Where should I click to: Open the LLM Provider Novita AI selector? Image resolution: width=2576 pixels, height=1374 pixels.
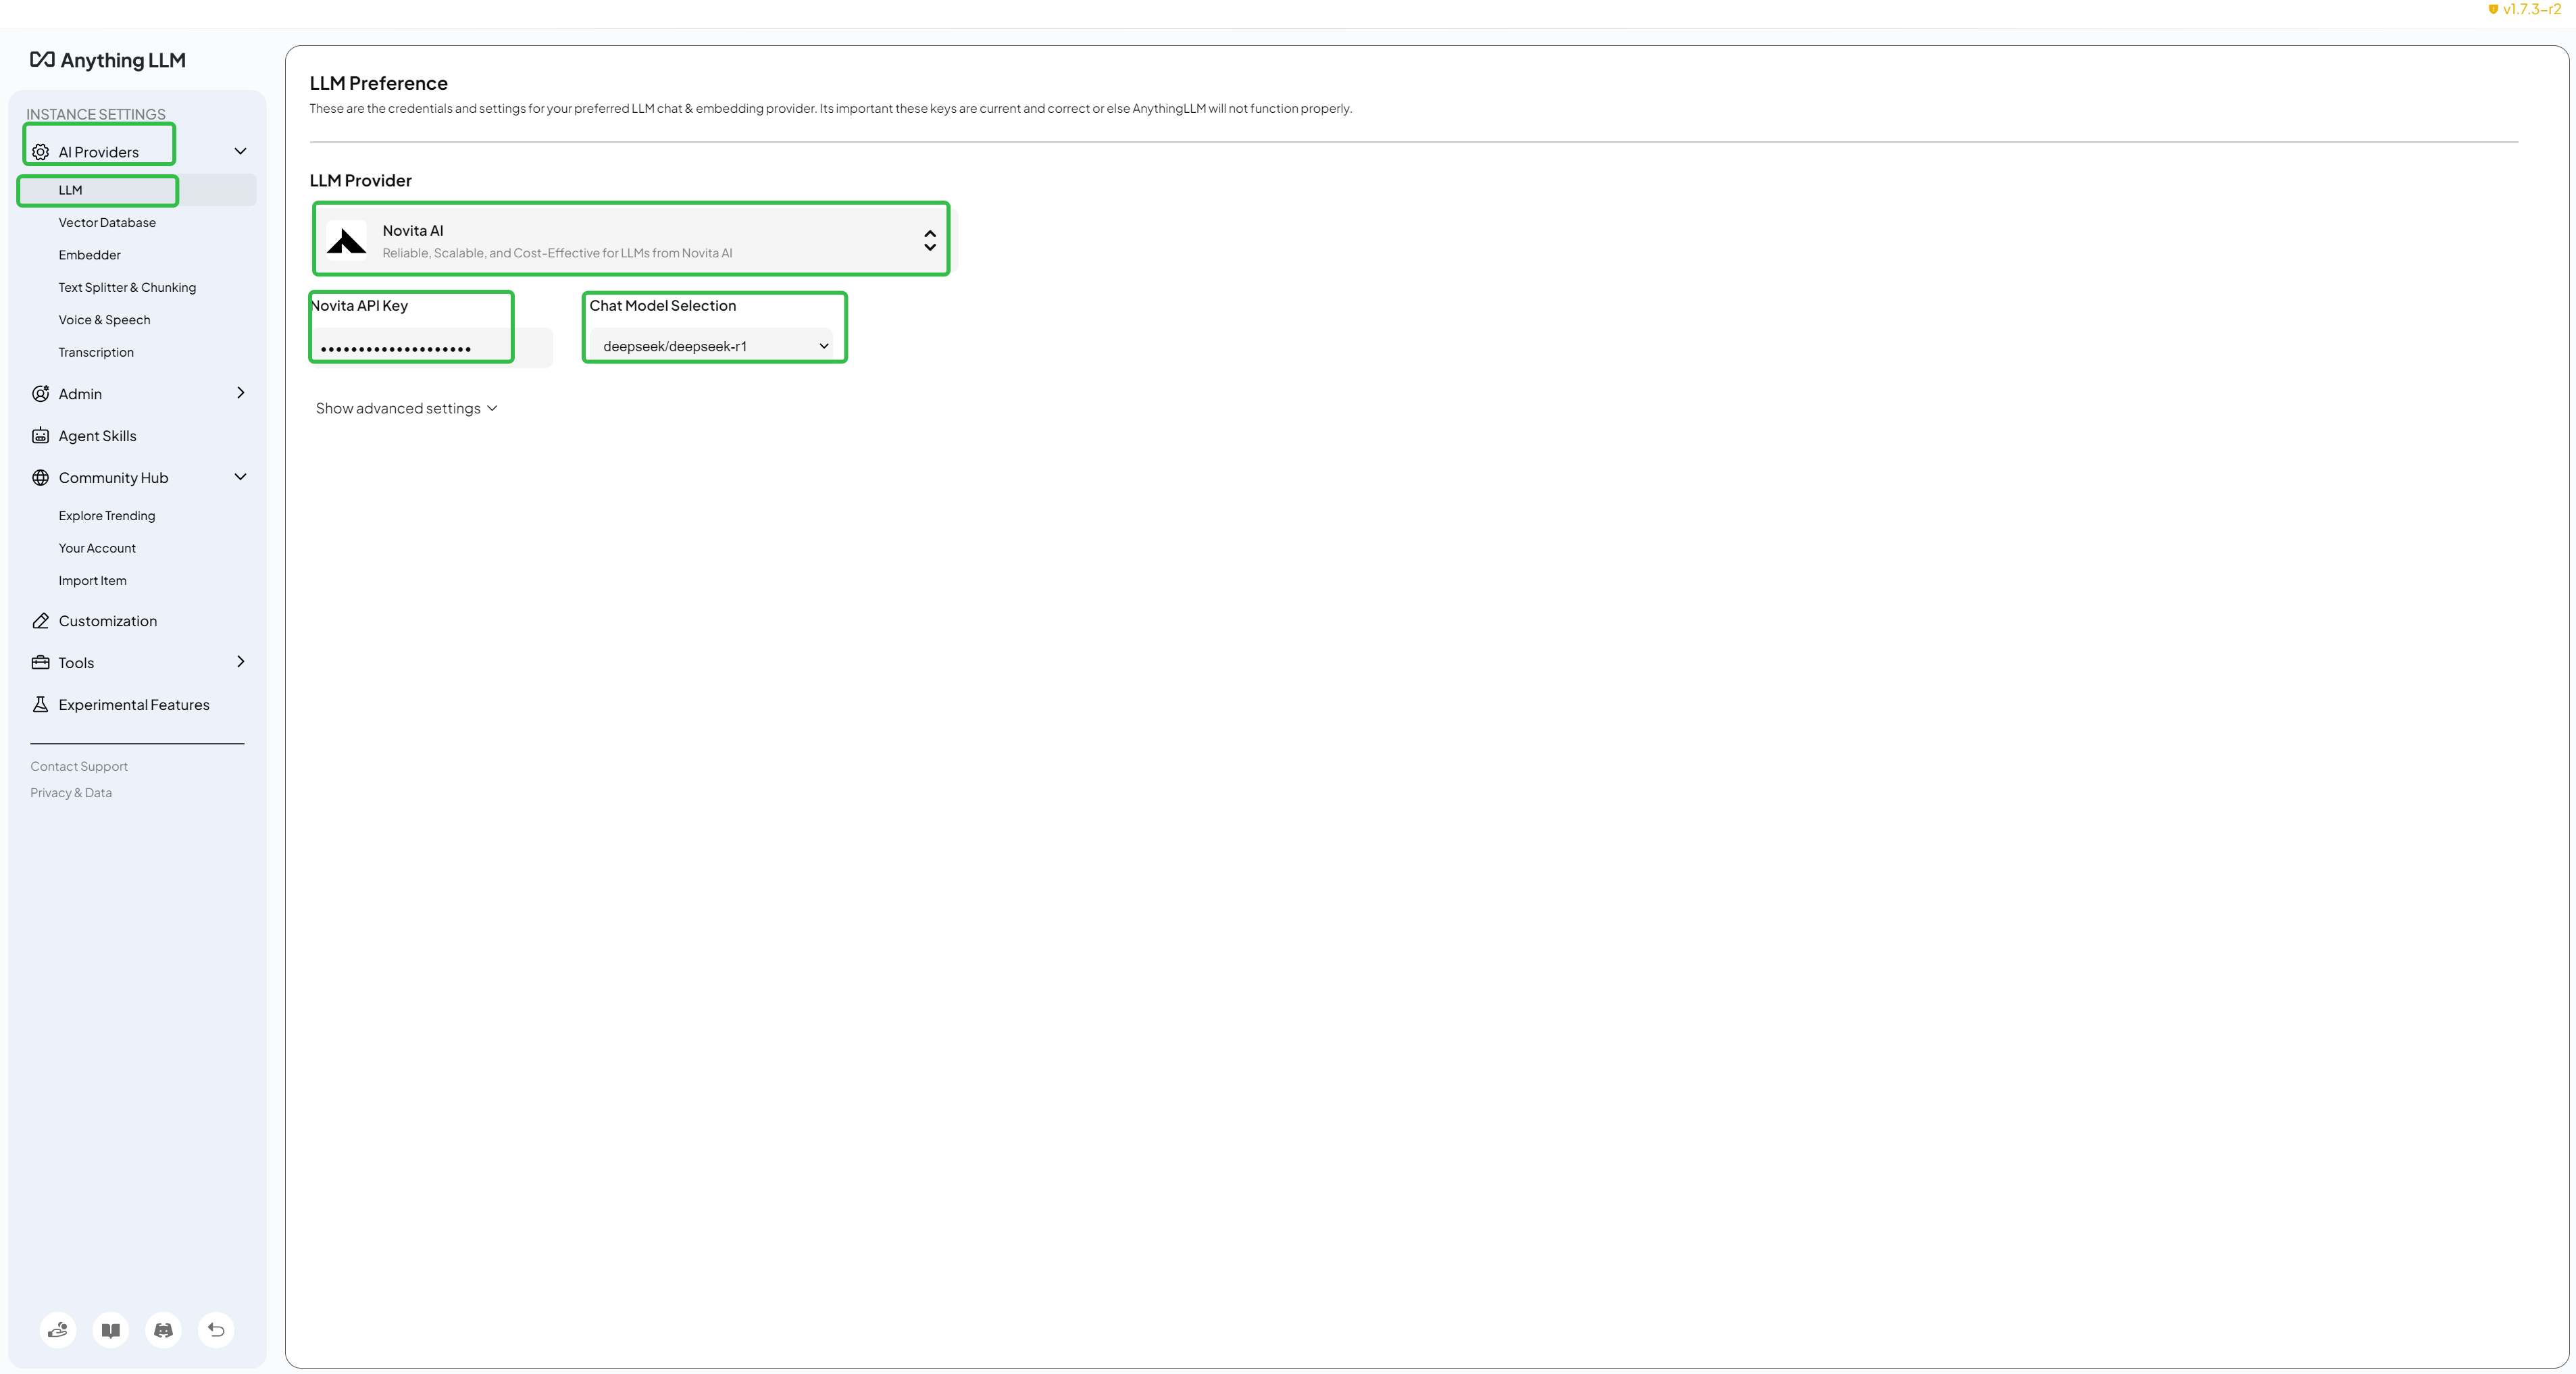tap(632, 240)
